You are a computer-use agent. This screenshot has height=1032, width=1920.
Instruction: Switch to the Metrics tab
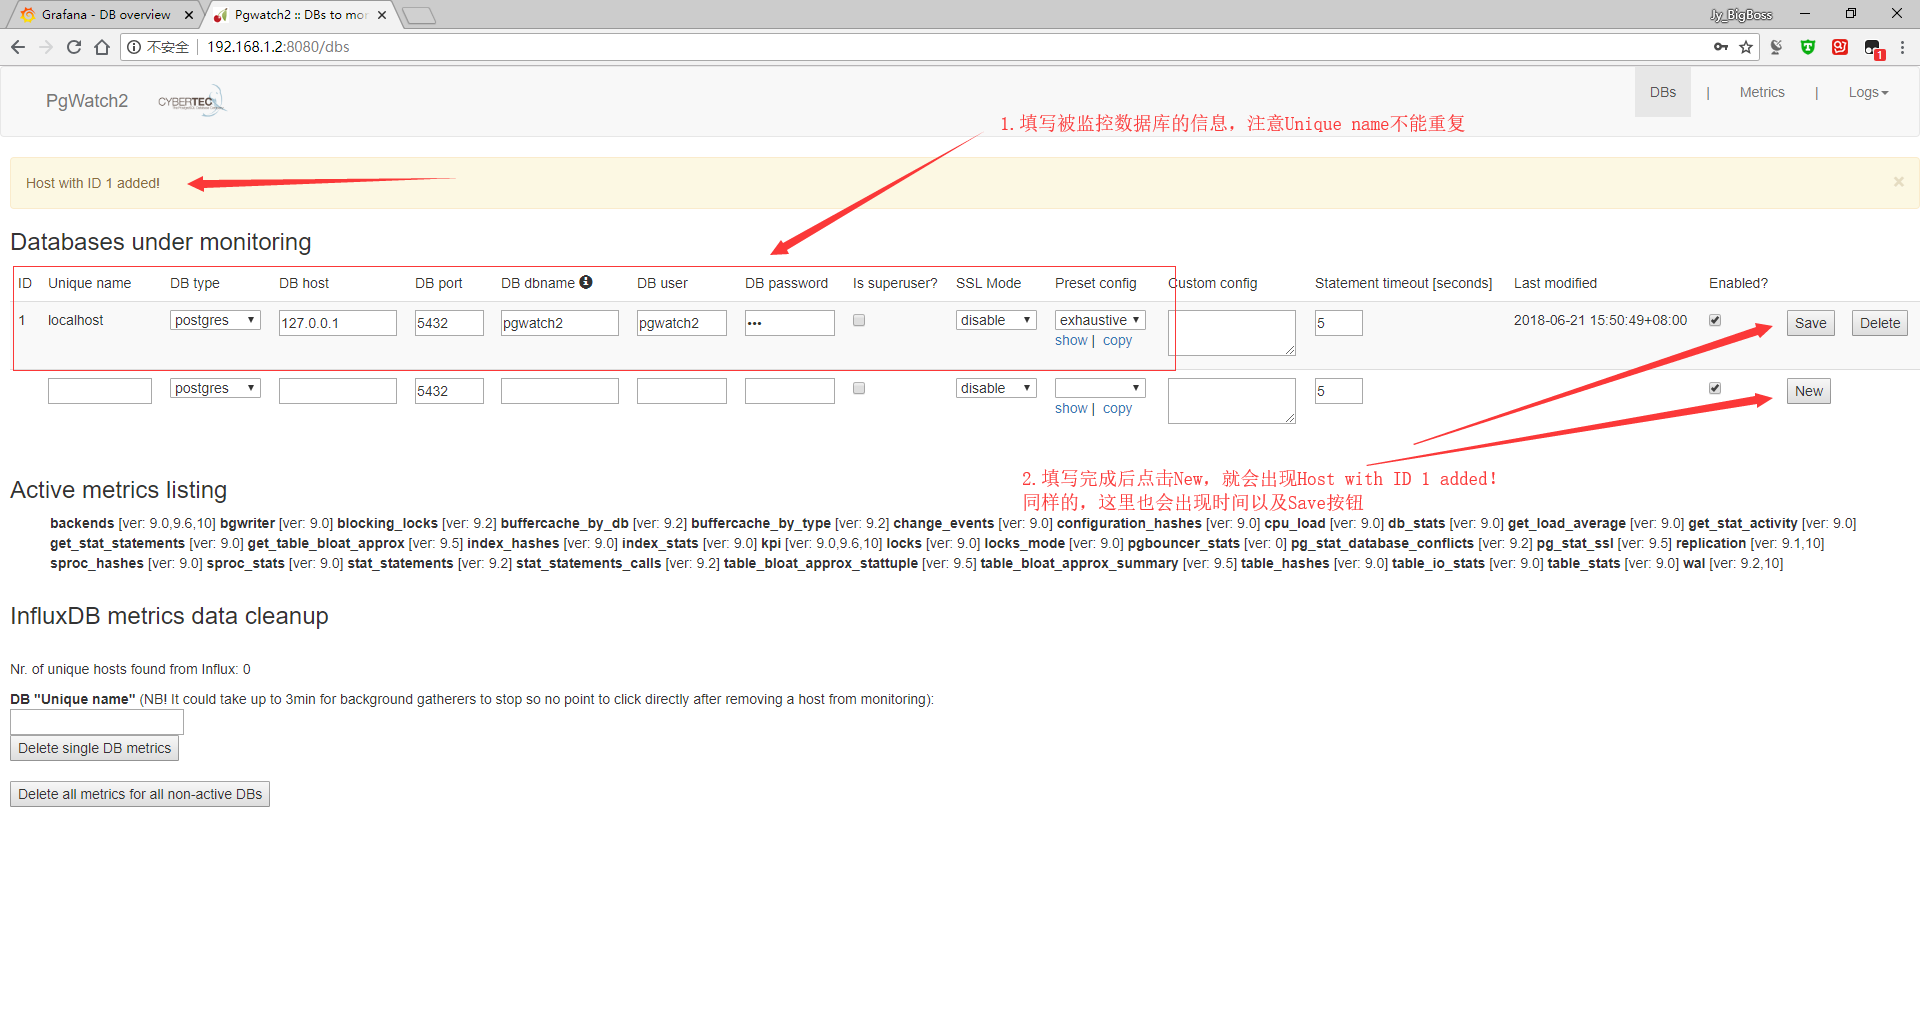(x=1761, y=92)
